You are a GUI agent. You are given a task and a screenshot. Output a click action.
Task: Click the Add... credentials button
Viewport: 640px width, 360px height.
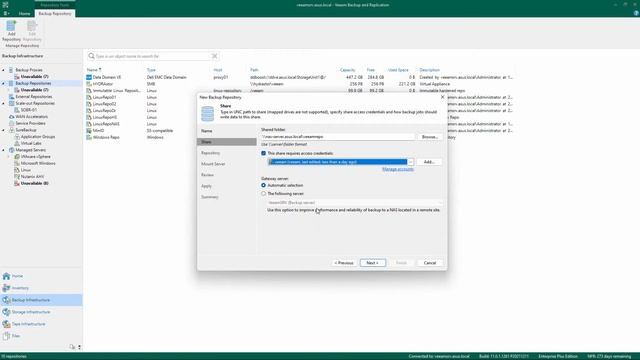429,162
